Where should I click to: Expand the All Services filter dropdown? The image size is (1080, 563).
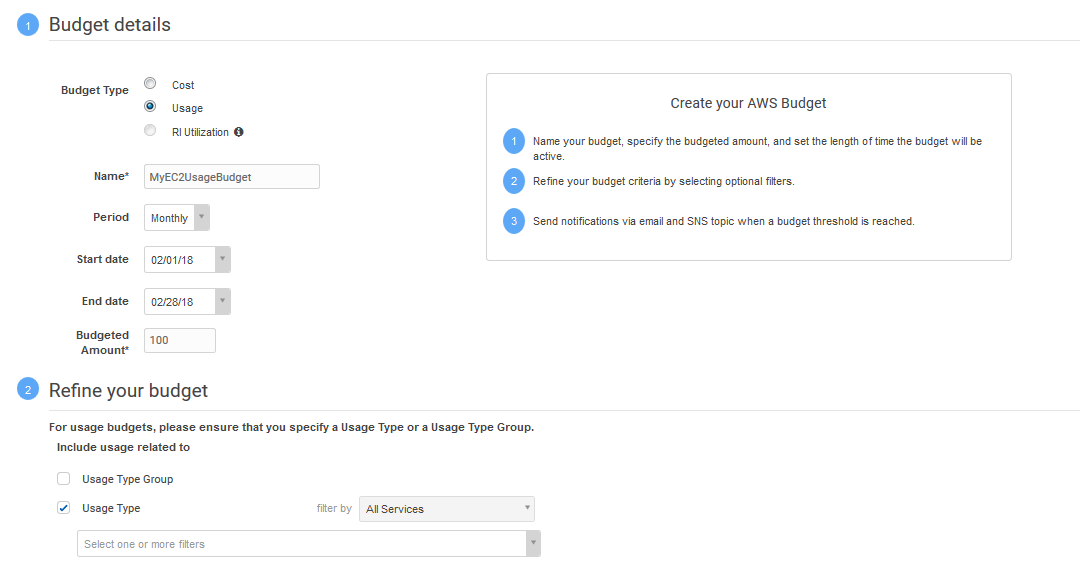[446, 509]
